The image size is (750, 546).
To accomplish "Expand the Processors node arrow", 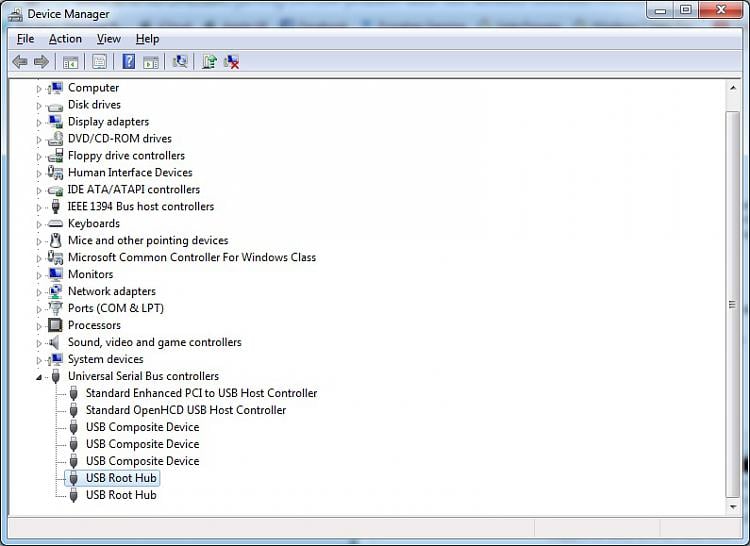I will click(39, 326).
